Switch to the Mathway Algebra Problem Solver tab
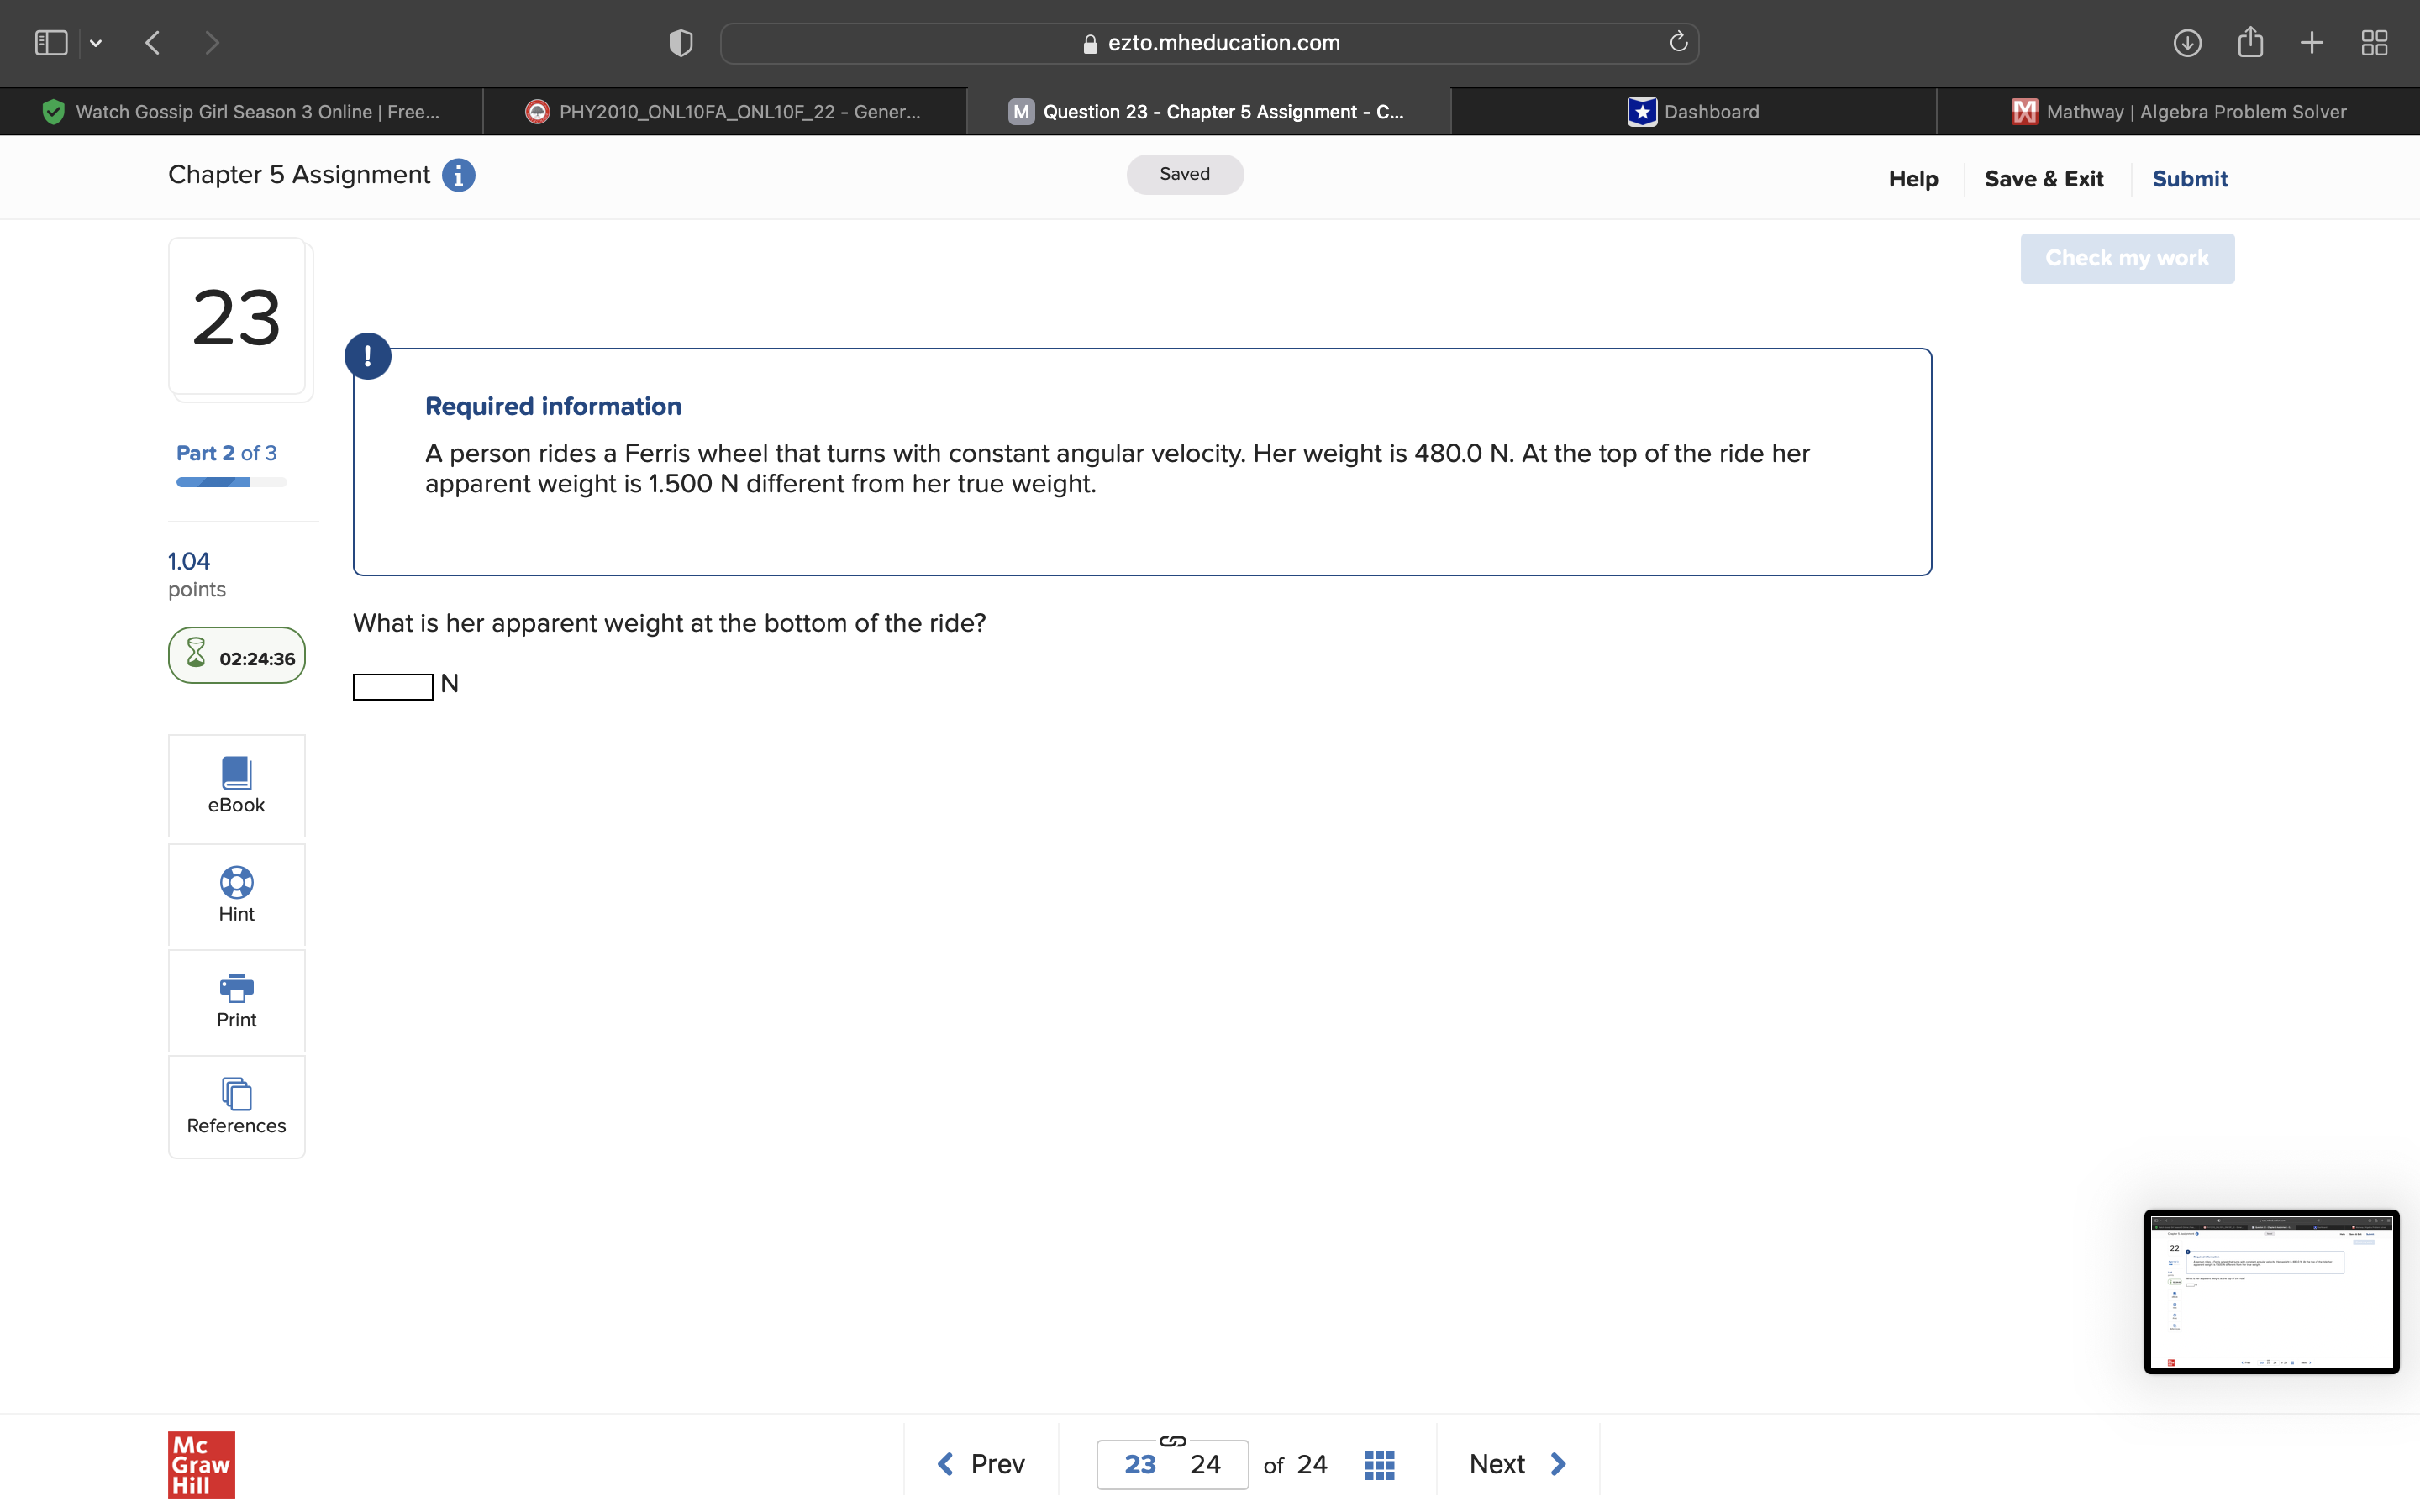The image size is (2420, 1512). [x=2178, y=112]
